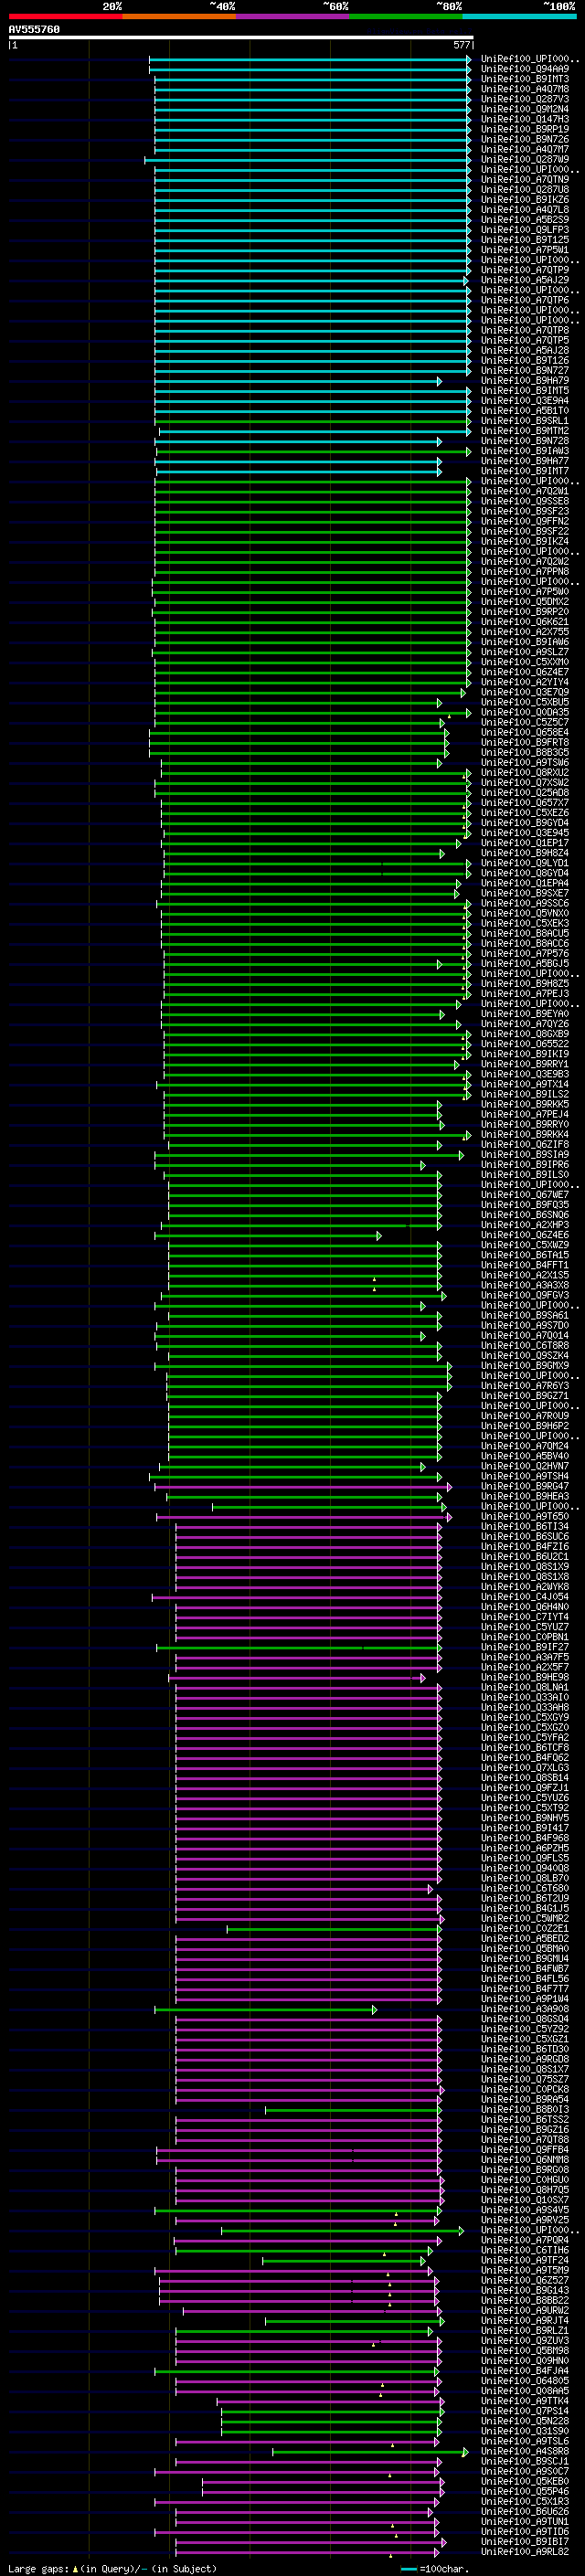Select hit label UniRef100_Q5KEB0
Image resolution: width=585 pixels, height=2576 pixels.
[525, 2481]
